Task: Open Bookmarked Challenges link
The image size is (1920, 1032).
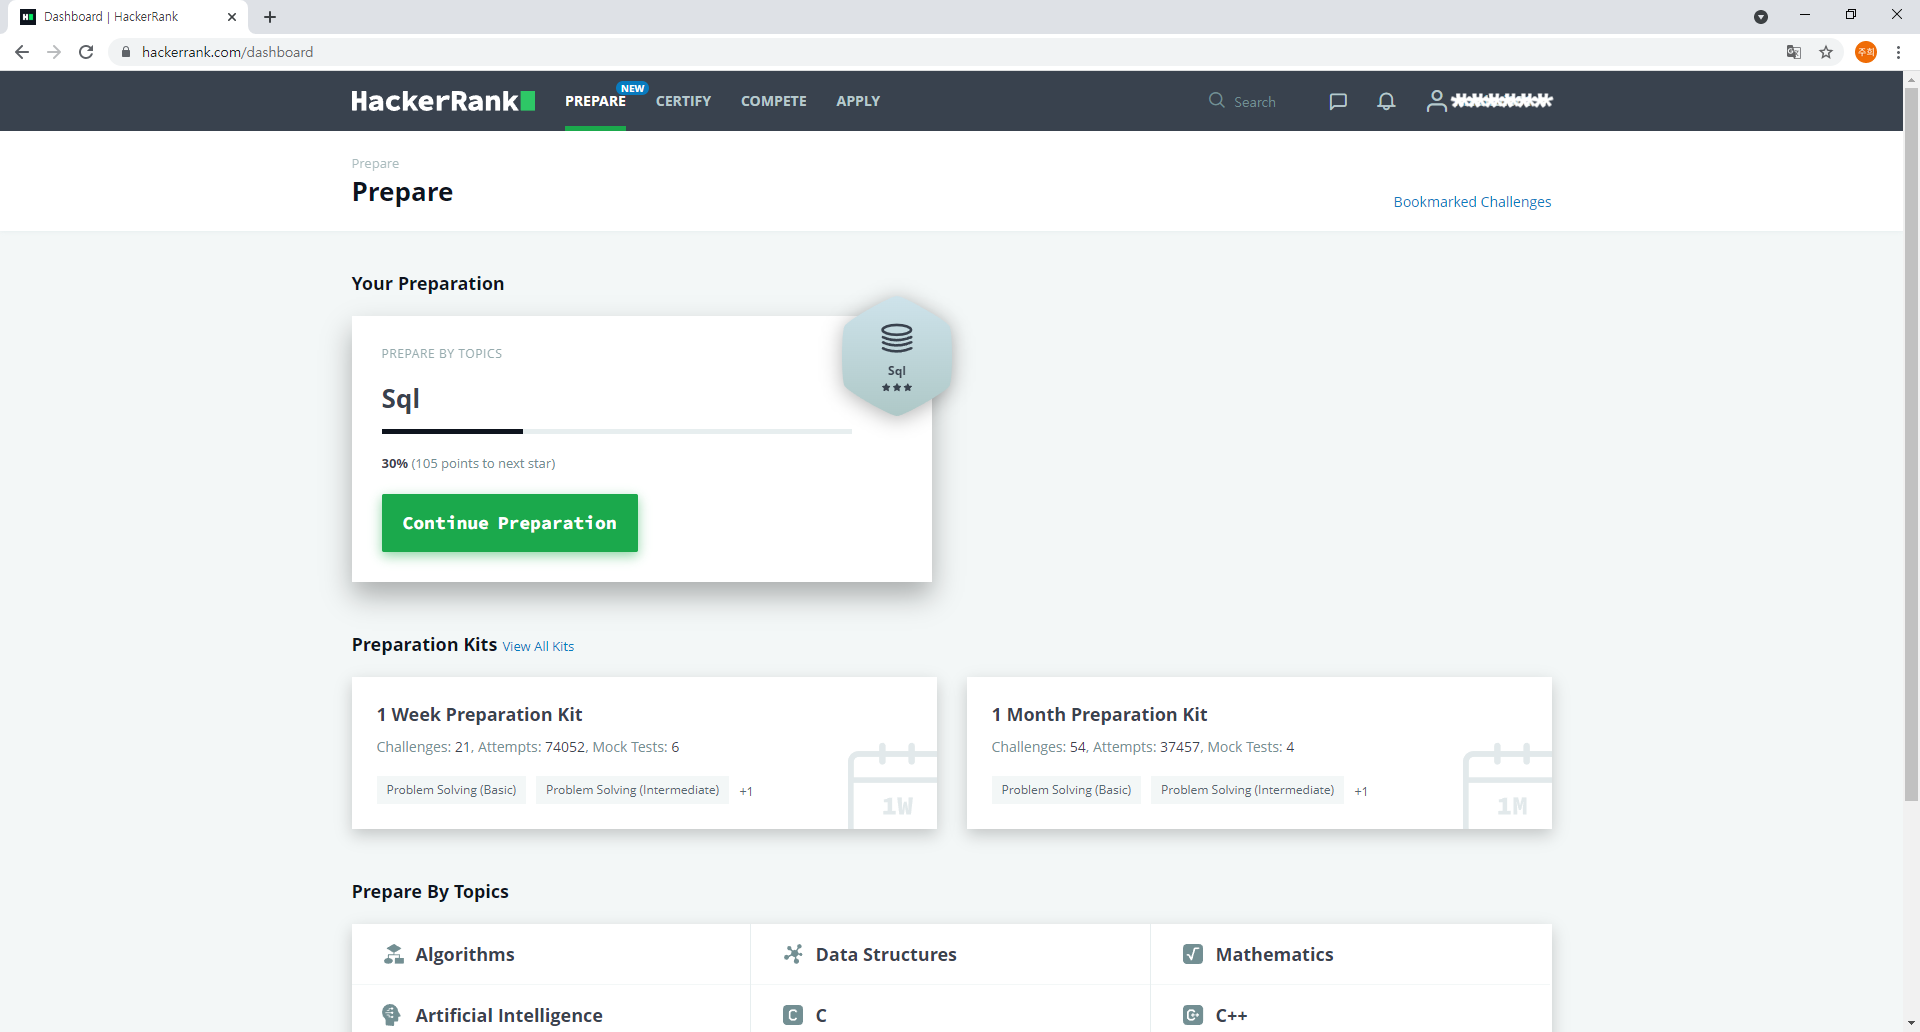Action: (1472, 202)
